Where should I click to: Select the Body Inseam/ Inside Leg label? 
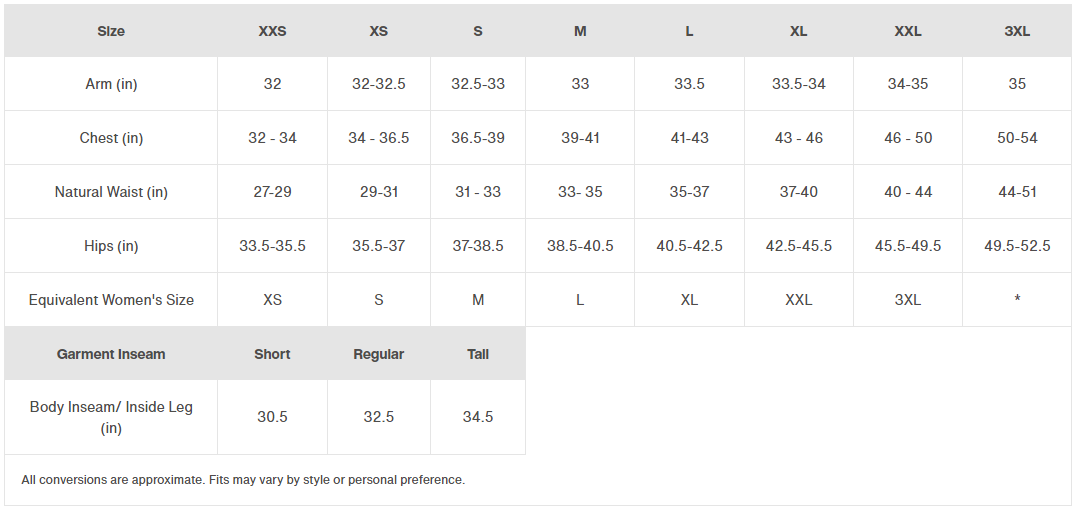111,417
